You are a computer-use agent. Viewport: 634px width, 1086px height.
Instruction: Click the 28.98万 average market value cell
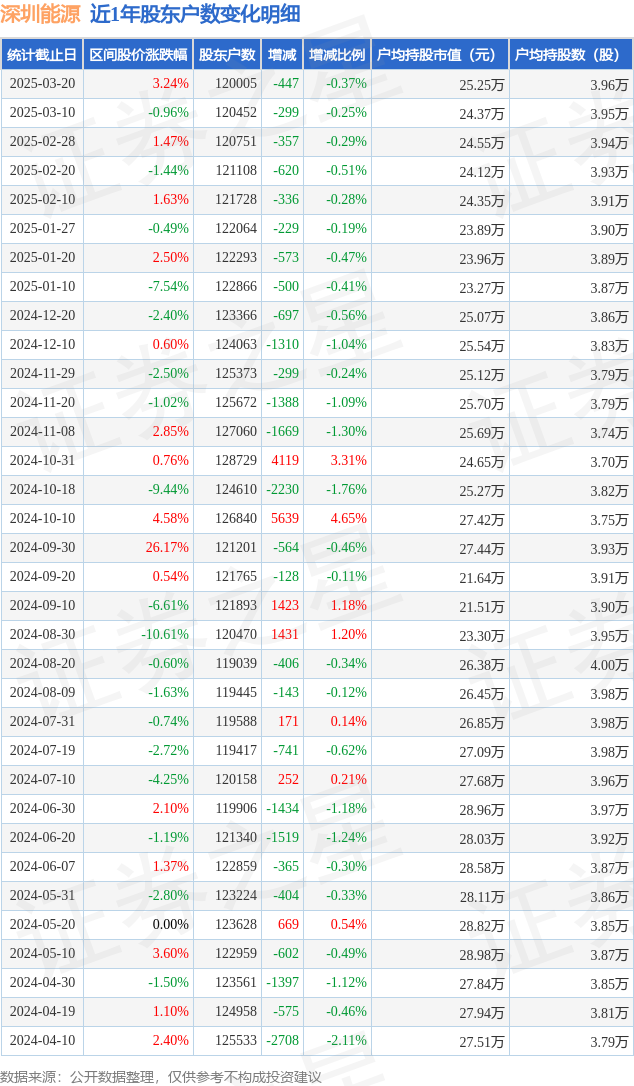pyautogui.click(x=482, y=955)
